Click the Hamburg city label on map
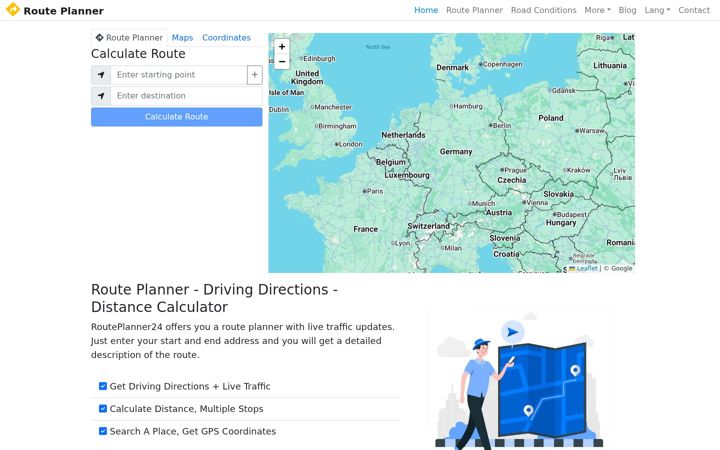Screen dimensions: 720x450 click(x=468, y=106)
